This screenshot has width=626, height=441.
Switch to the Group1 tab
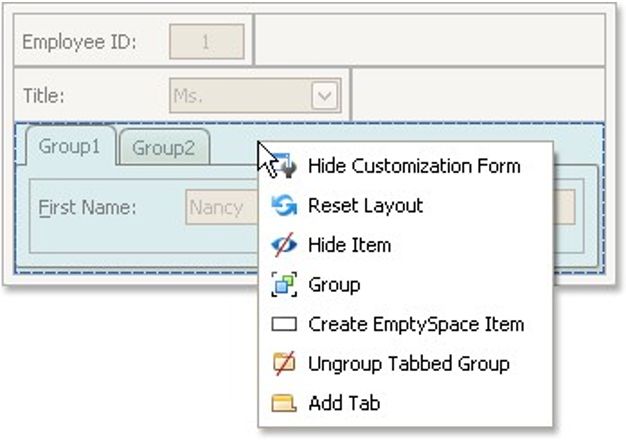tap(69, 147)
